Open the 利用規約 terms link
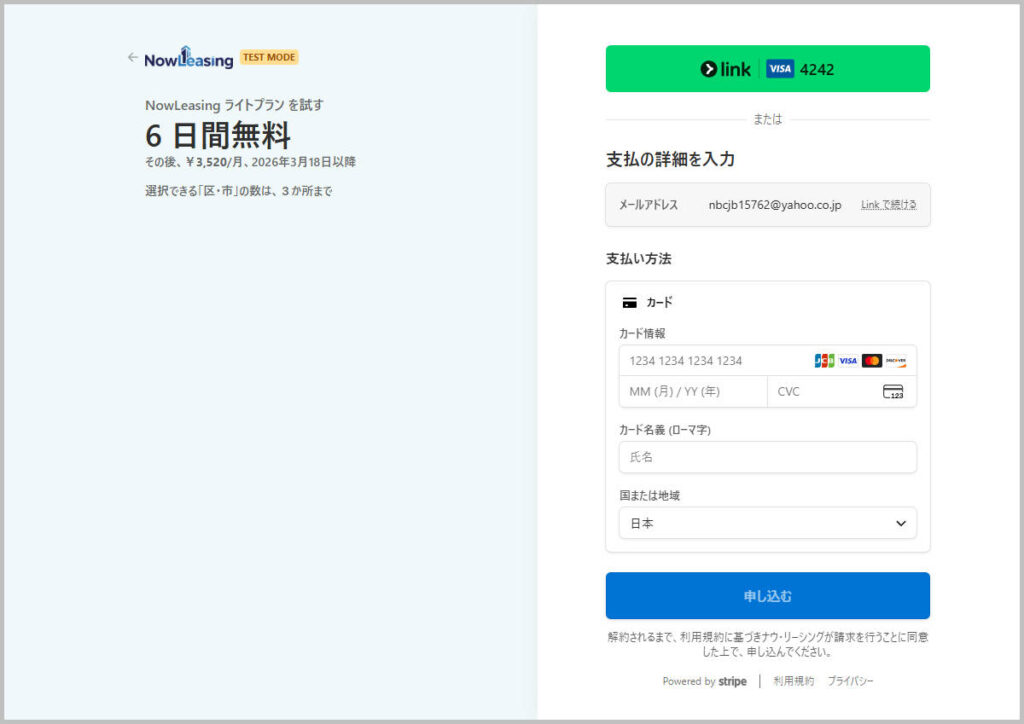1024x724 pixels. (x=793, y=681)
